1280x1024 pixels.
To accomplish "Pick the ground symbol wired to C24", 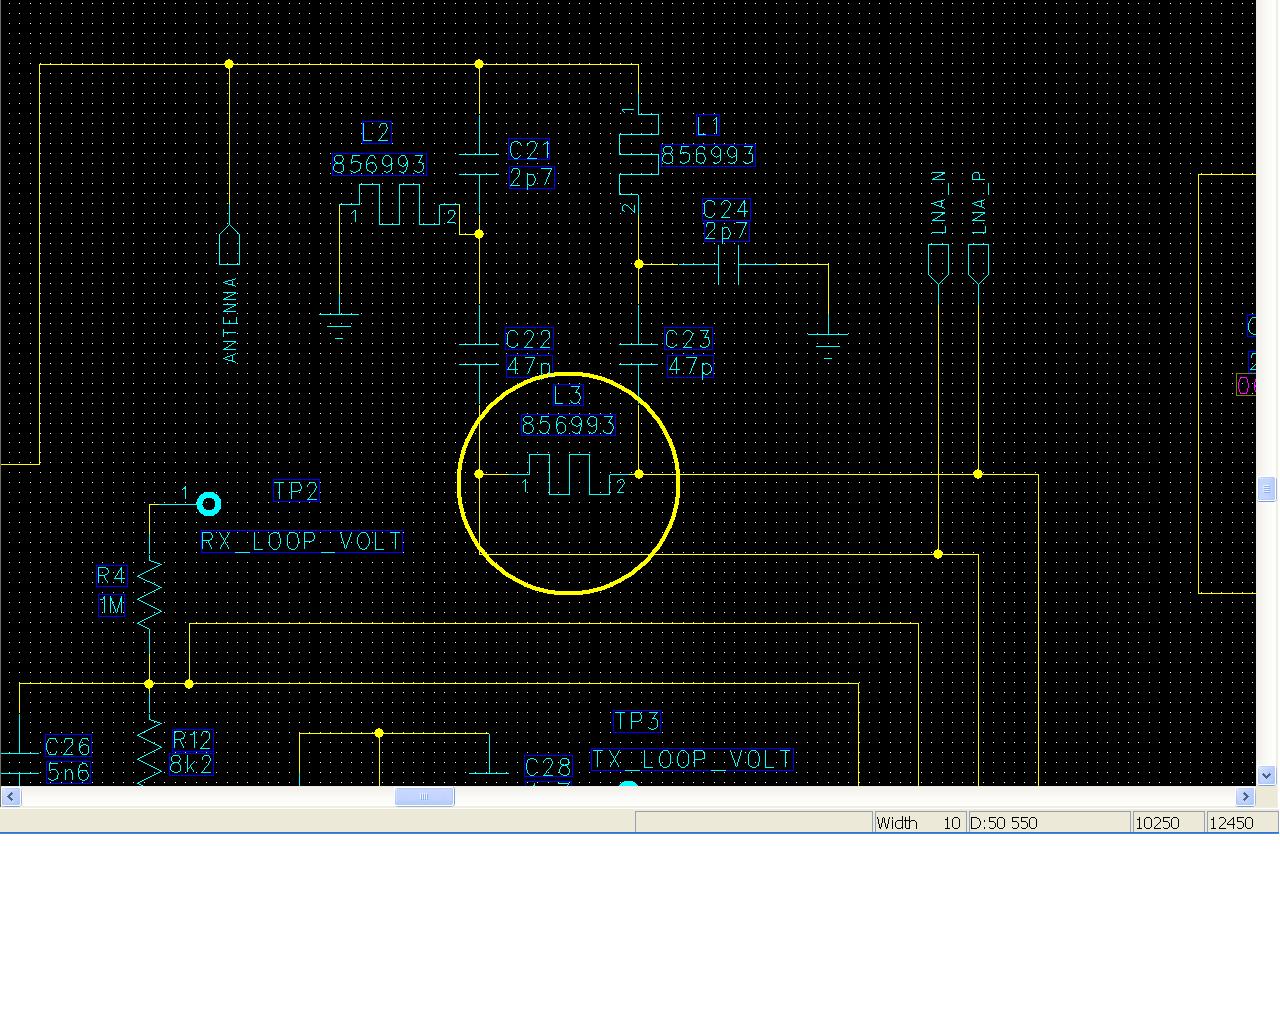I will [x=828, y=347].
